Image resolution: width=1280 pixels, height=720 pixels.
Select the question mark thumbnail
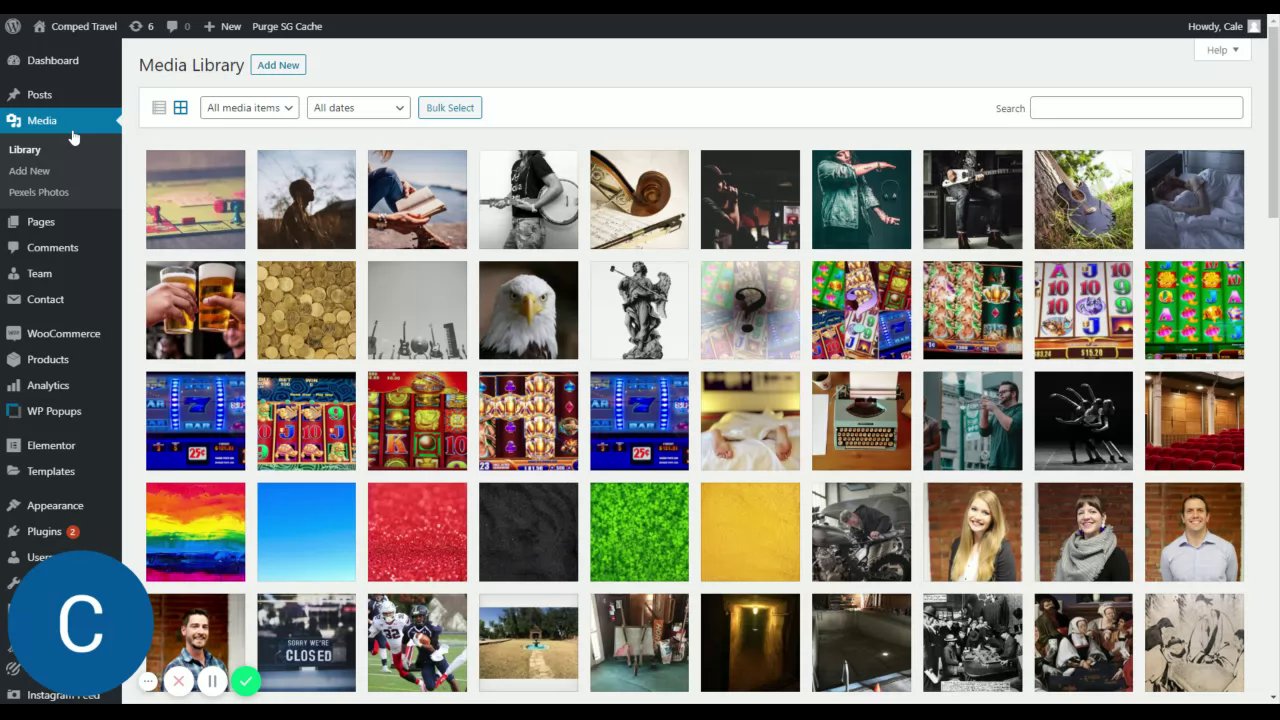(750, 310)
